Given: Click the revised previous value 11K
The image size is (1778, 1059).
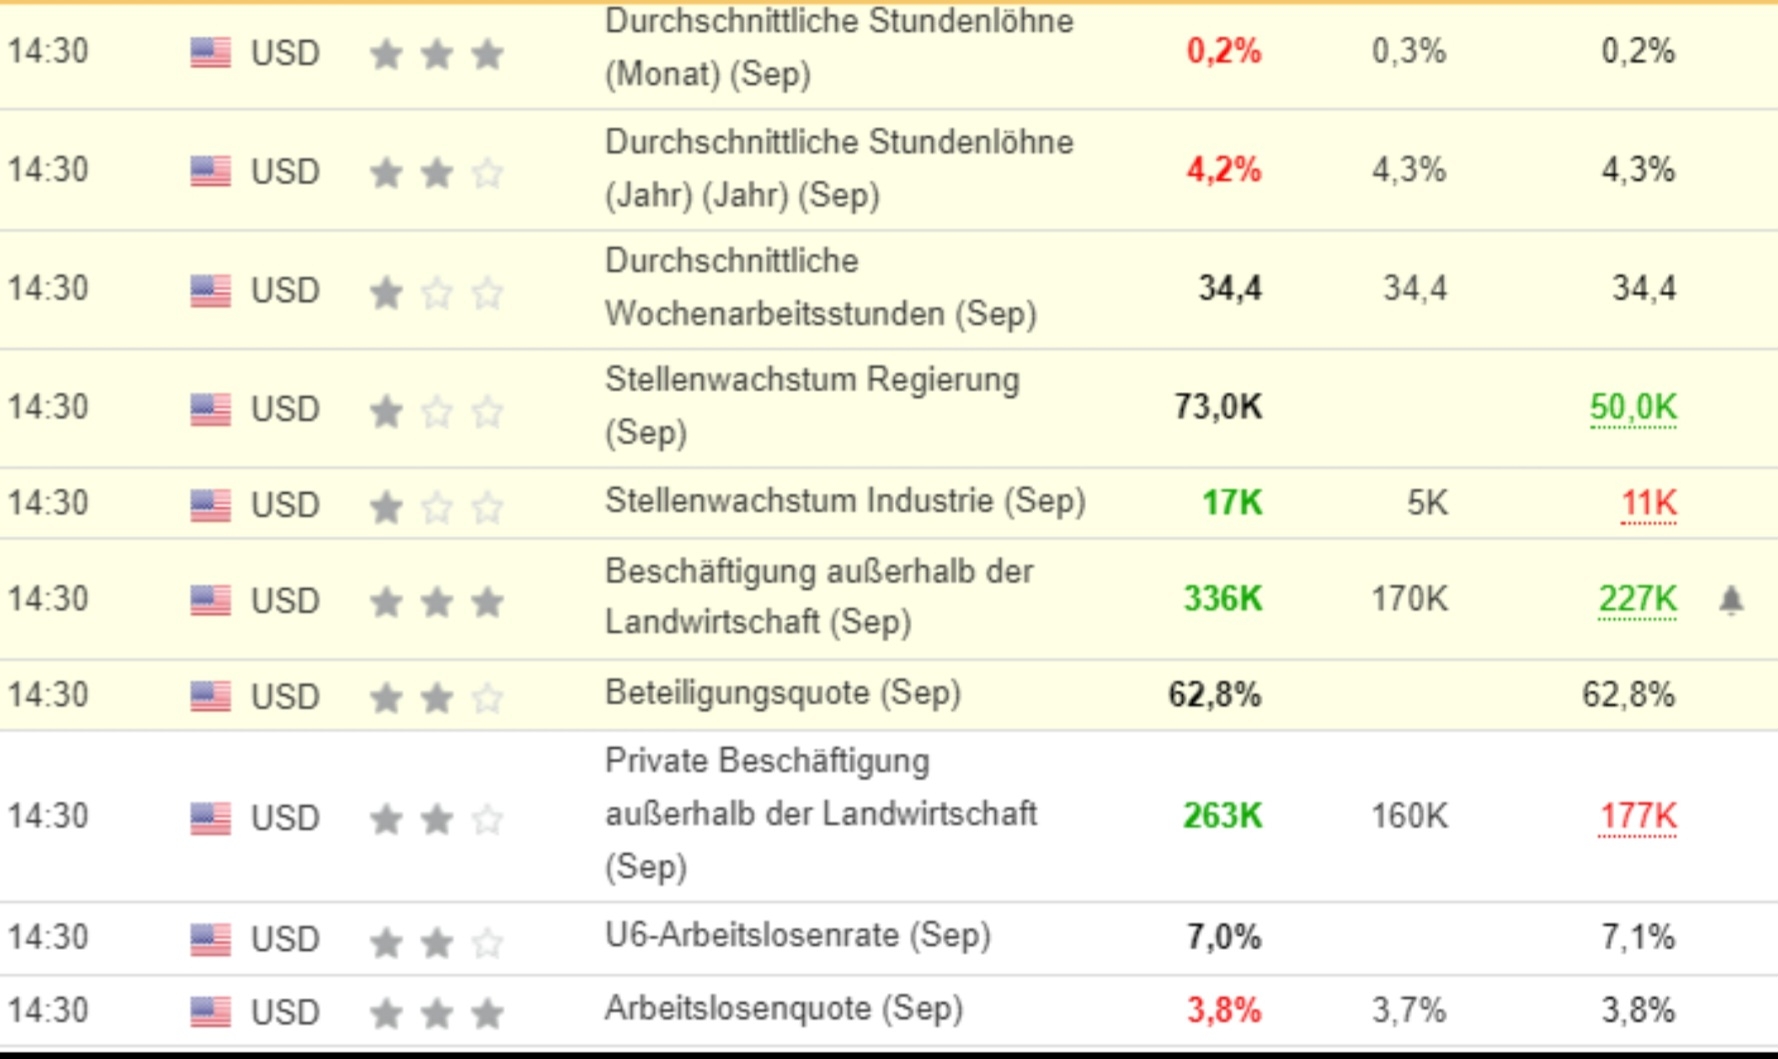Looking at the screenshot, I should (x=1648, y=503).
